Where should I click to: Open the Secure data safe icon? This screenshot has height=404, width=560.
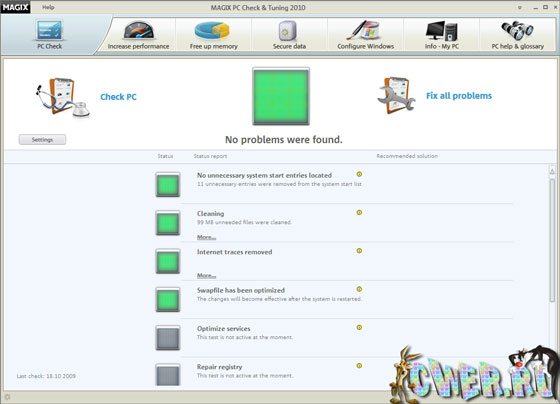click(x=288, y=31)
